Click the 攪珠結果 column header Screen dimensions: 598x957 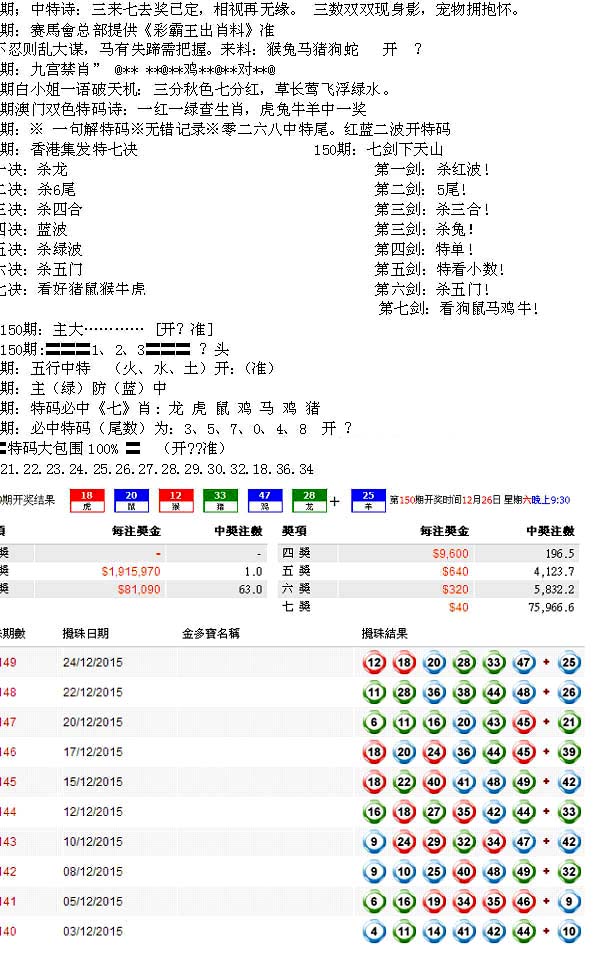tap(384, 634)
